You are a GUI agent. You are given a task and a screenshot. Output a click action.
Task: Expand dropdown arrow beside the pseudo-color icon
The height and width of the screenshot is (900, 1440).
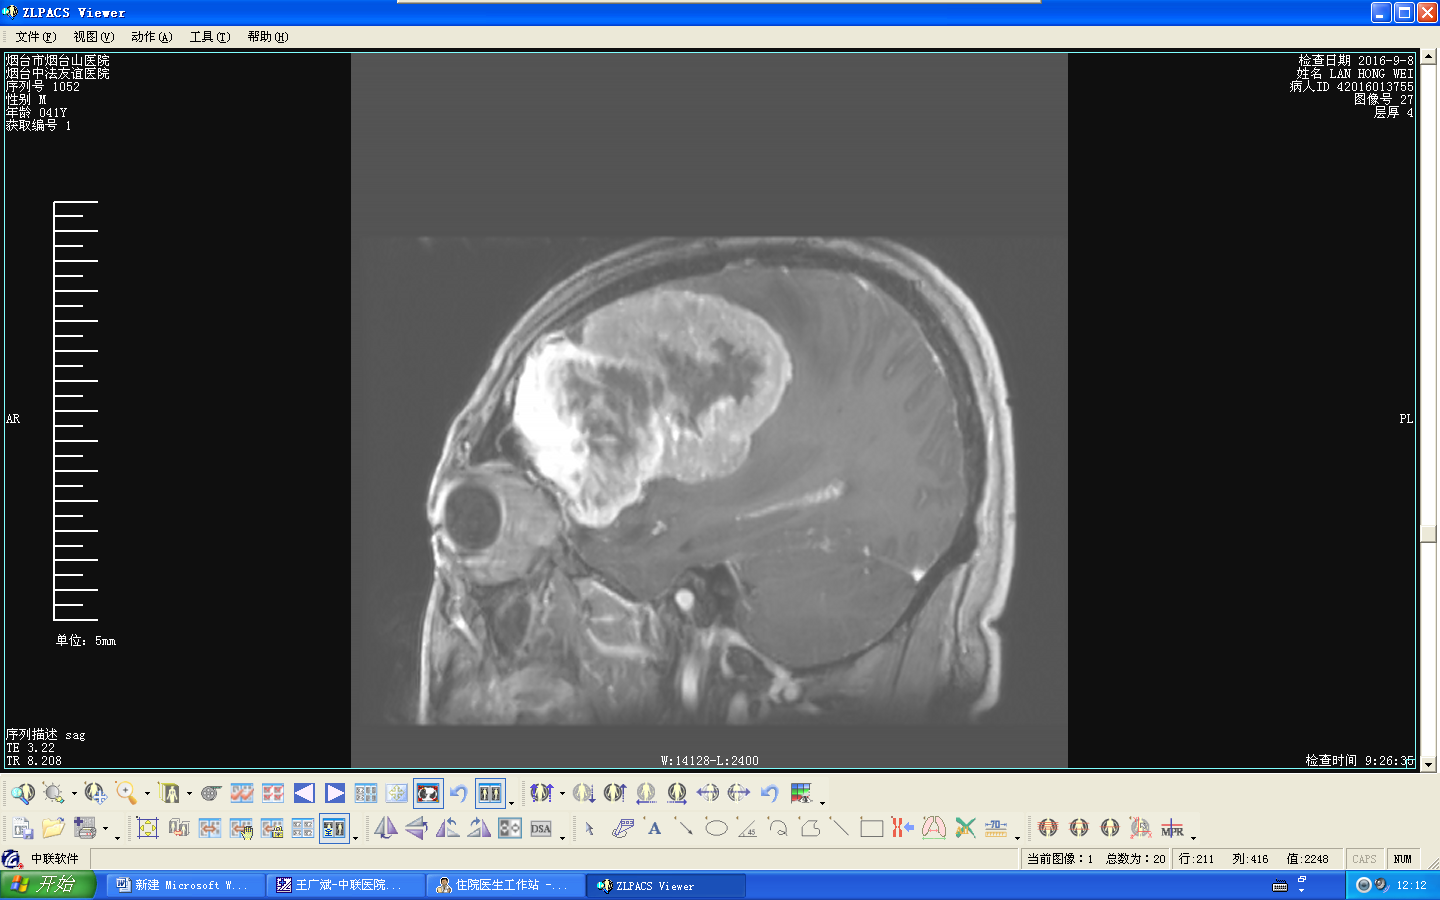pos(822,802)
